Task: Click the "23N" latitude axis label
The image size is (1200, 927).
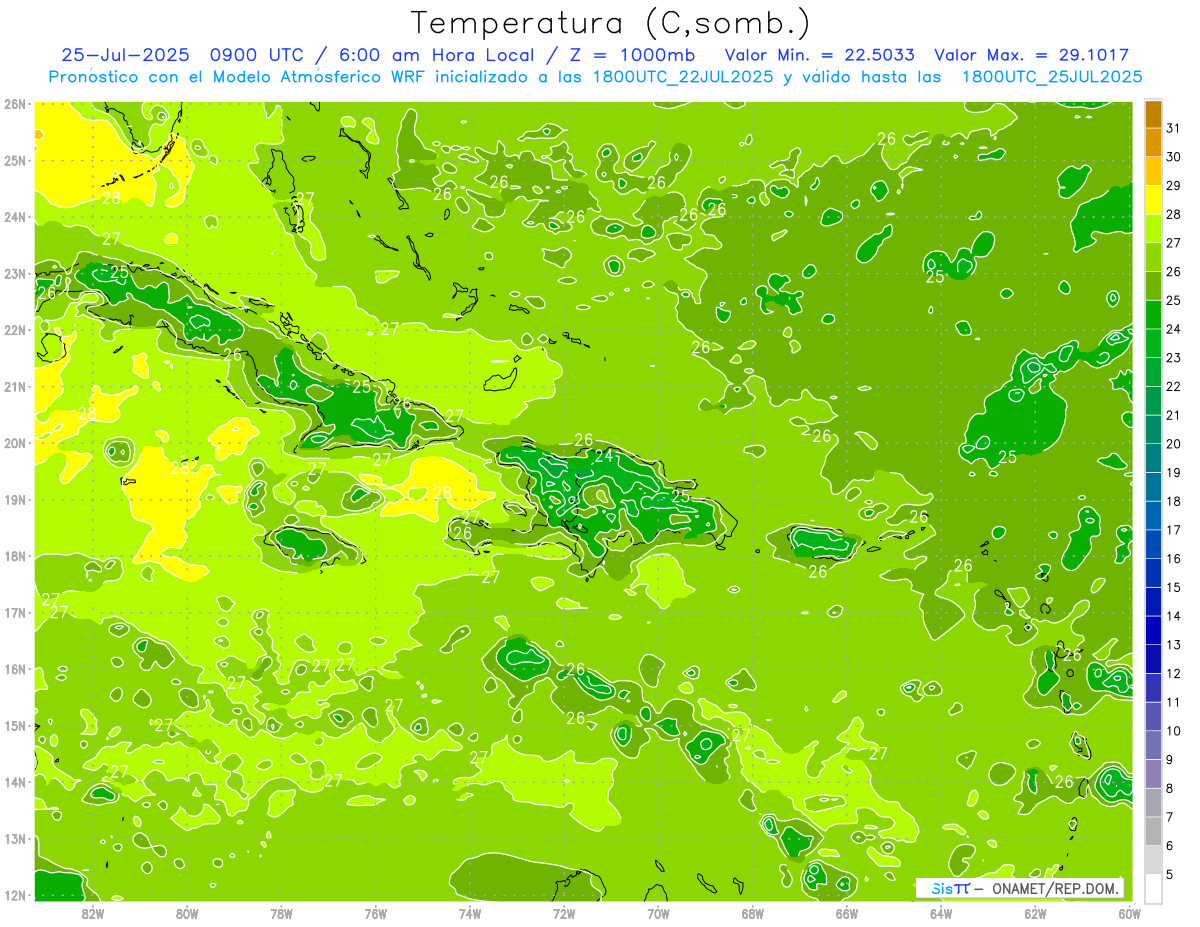Action: [x=15, y=274]
